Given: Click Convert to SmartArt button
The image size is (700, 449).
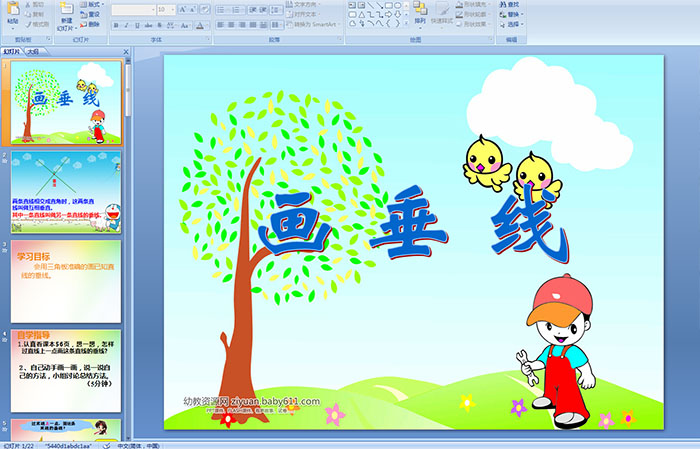Looking at the screenshot, I should pos(314,24).
